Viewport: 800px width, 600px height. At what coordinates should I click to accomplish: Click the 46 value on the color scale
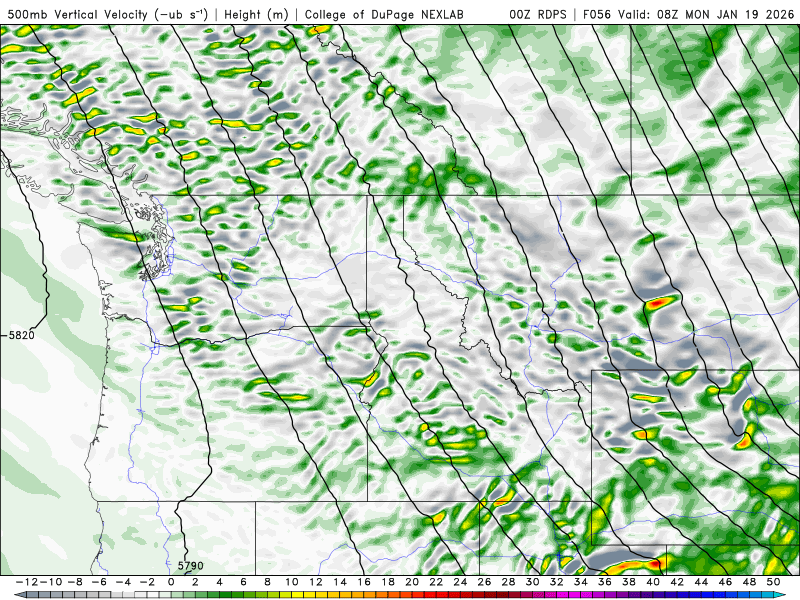coord(725,582)
